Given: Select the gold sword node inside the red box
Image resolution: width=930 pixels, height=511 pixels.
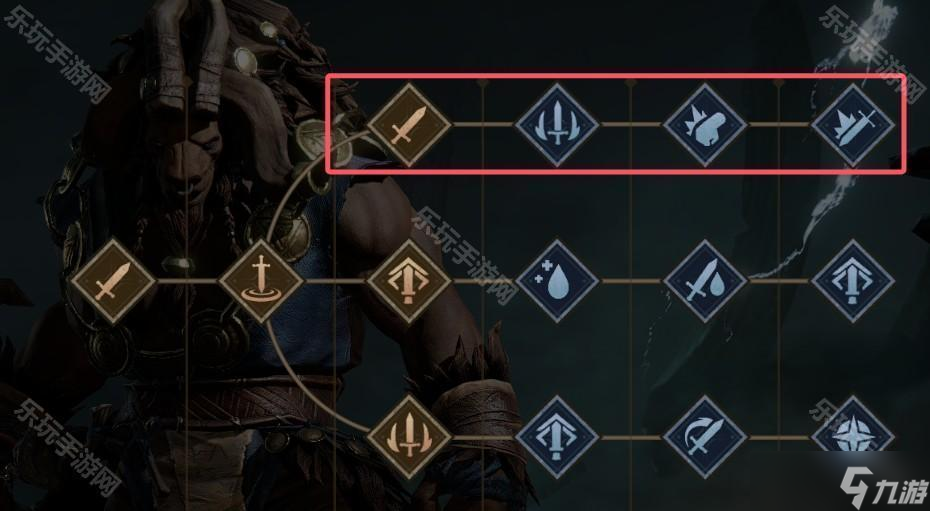Looking at the screenshot, I should point(409,125).
